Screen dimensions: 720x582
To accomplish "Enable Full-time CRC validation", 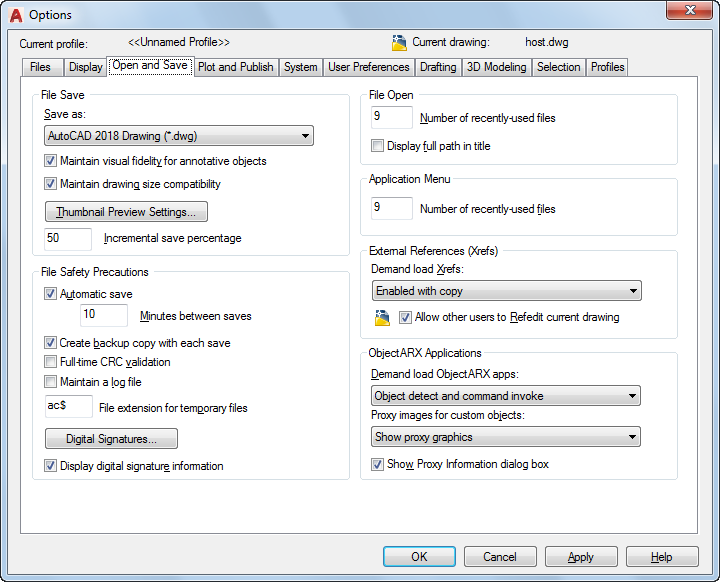I will [x=51, y=362].
